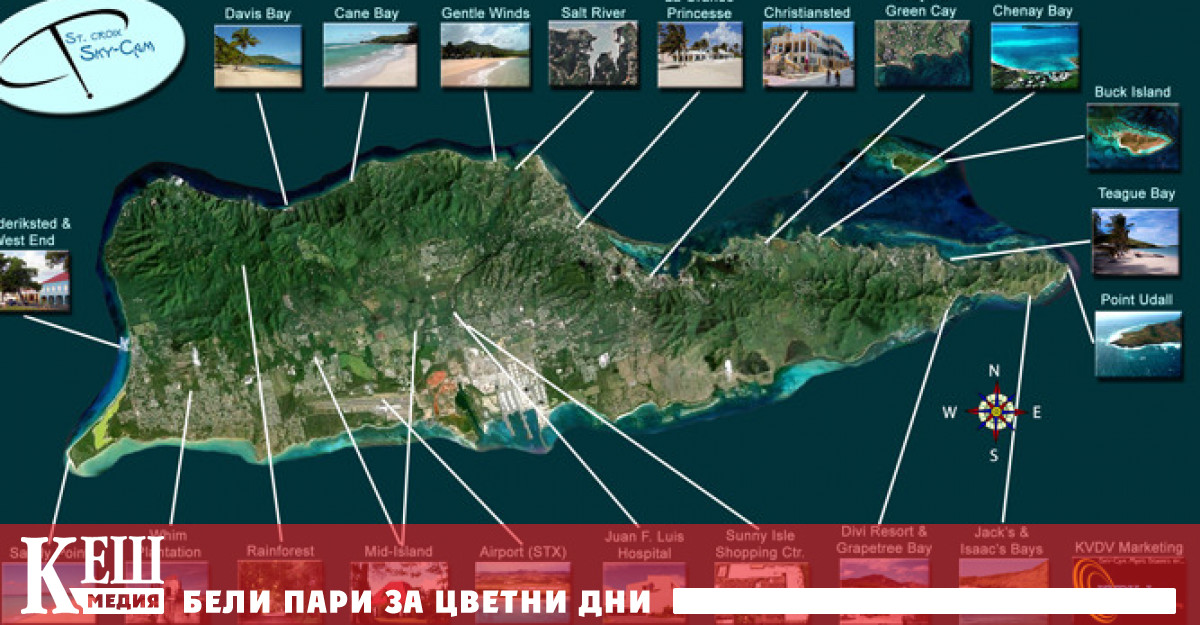View the Point Udall coastline image
This screenshot has height=625, width=1200.
tap(1137, 345)
